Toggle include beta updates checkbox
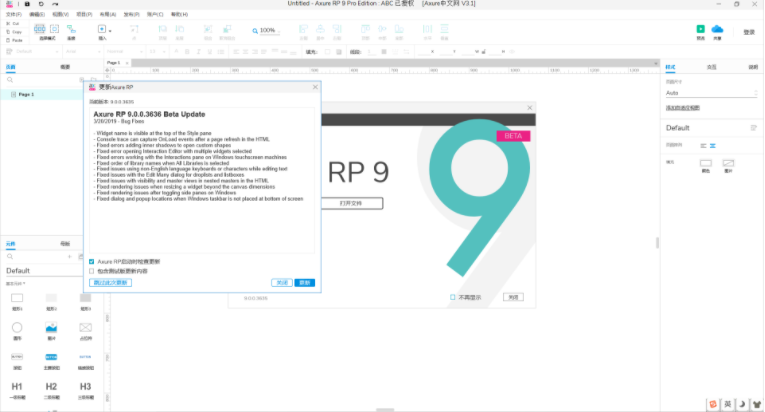Screen dimensions: 765x412 pos(92,271)
